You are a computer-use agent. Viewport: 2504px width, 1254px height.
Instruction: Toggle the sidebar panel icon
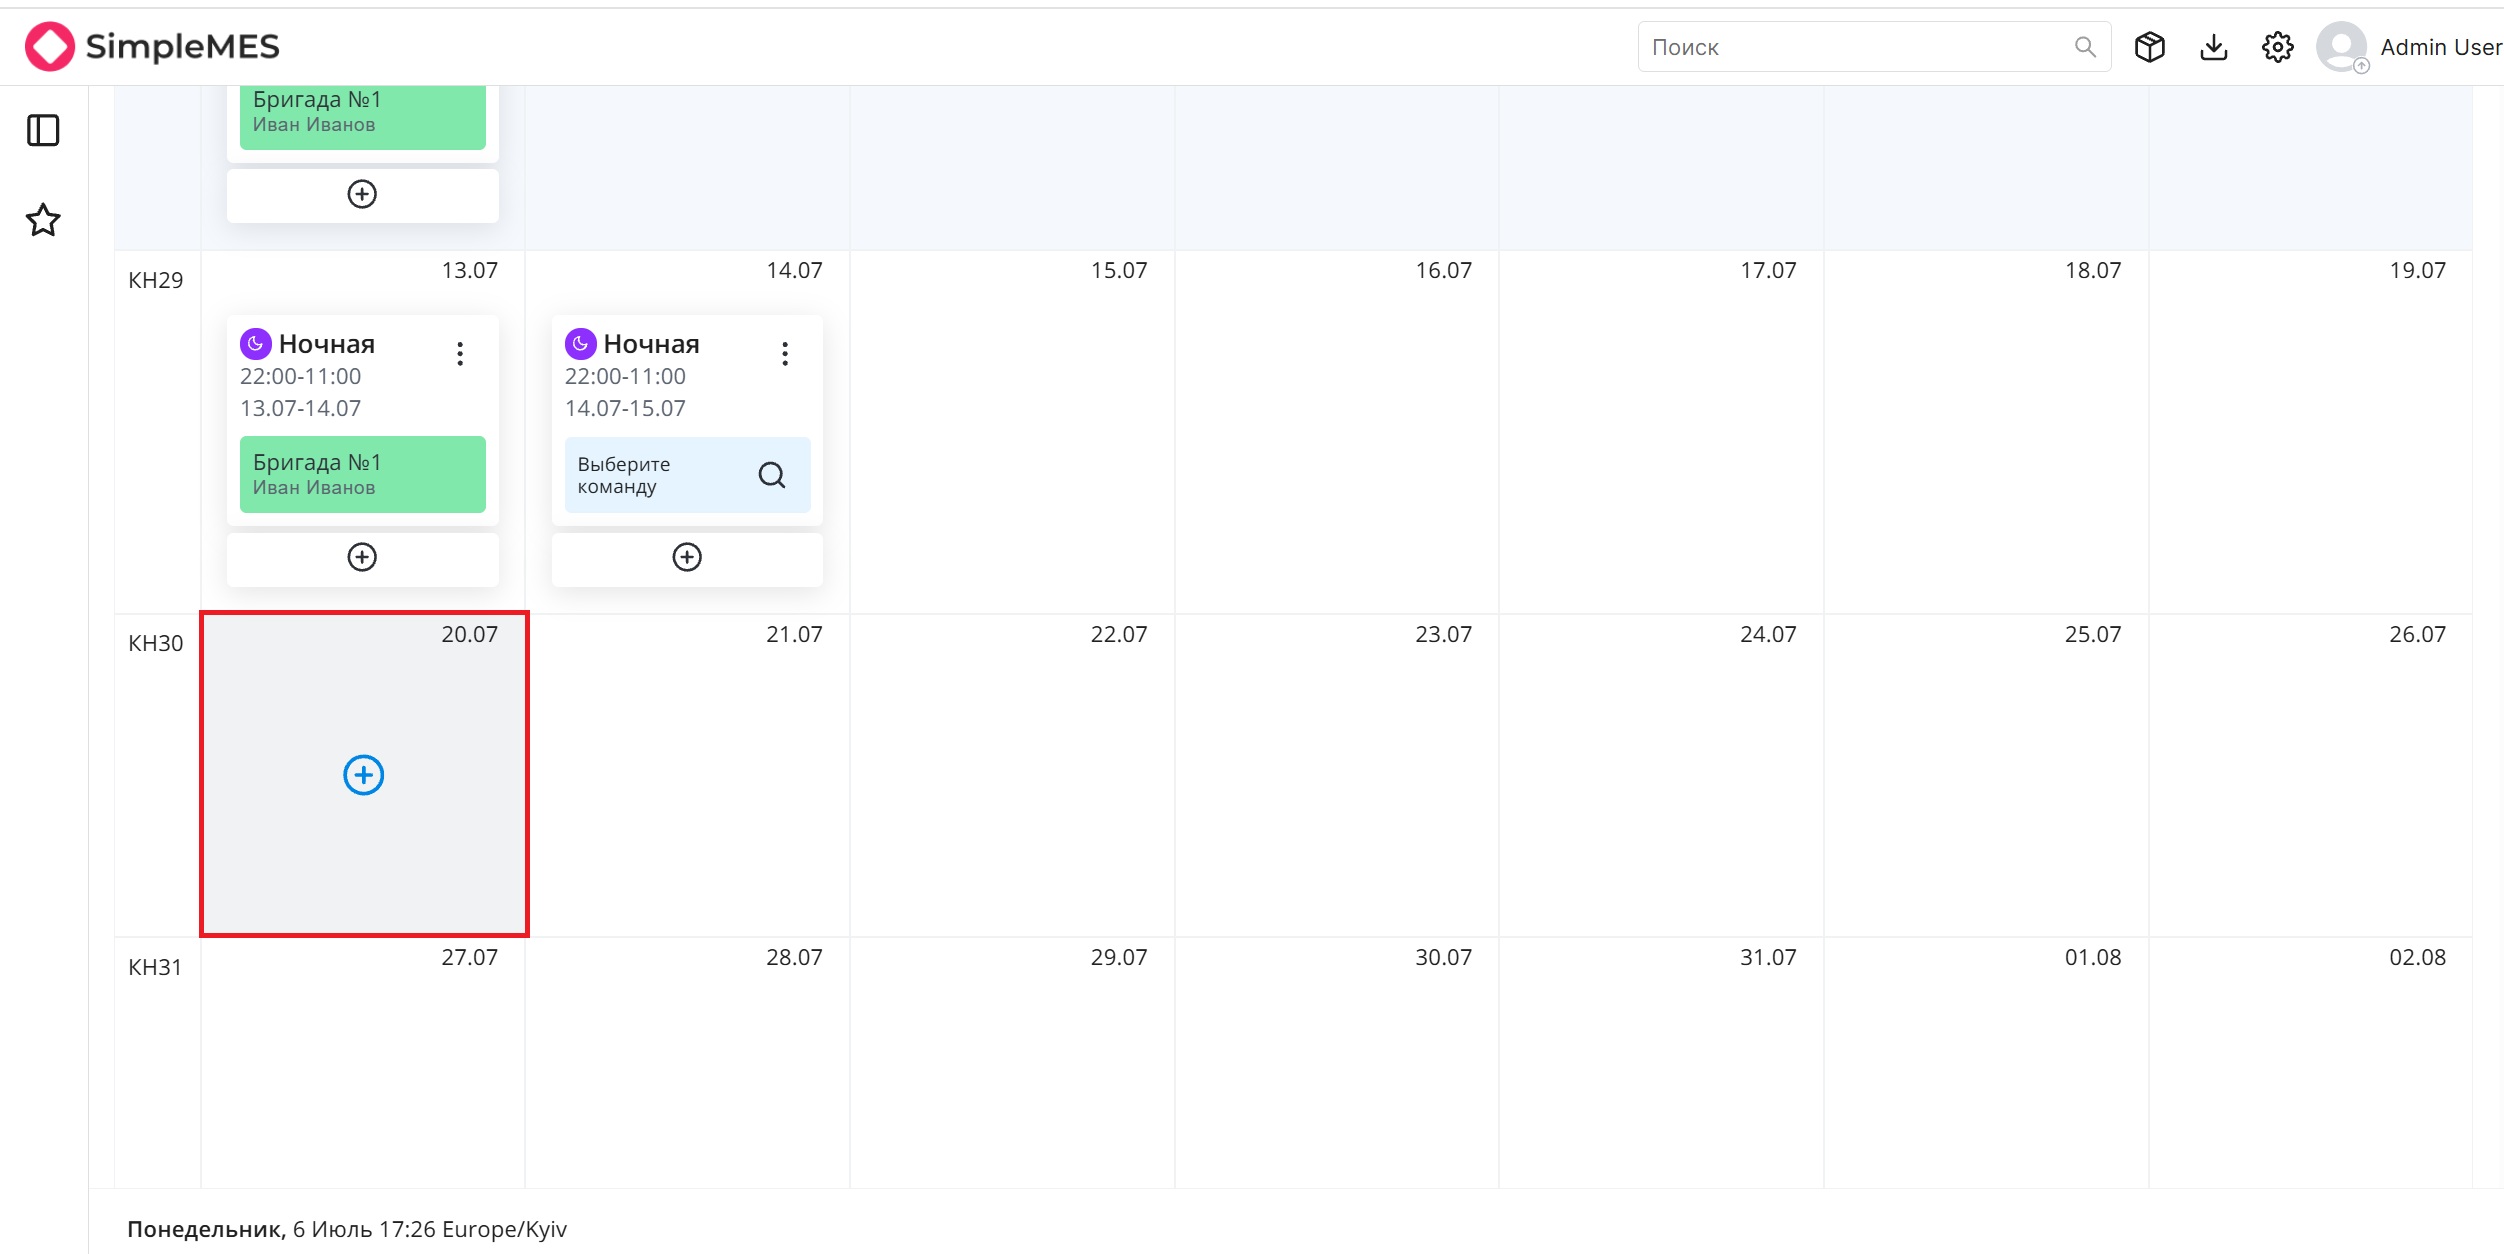[43, 130]
